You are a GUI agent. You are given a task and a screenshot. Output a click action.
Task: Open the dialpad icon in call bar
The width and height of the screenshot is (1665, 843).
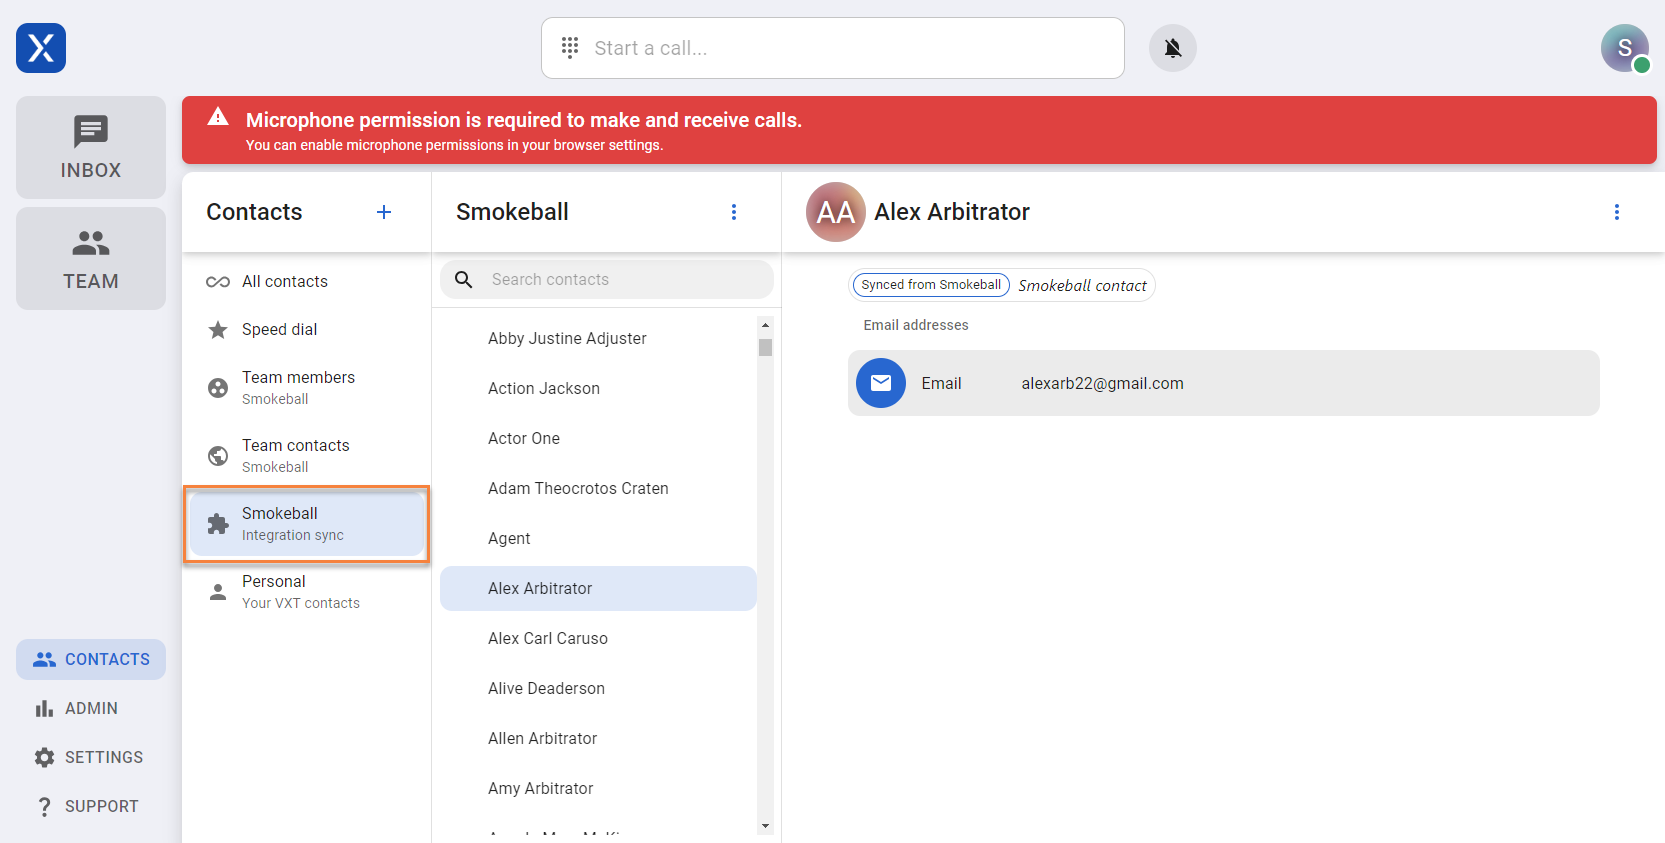[570, 47]
